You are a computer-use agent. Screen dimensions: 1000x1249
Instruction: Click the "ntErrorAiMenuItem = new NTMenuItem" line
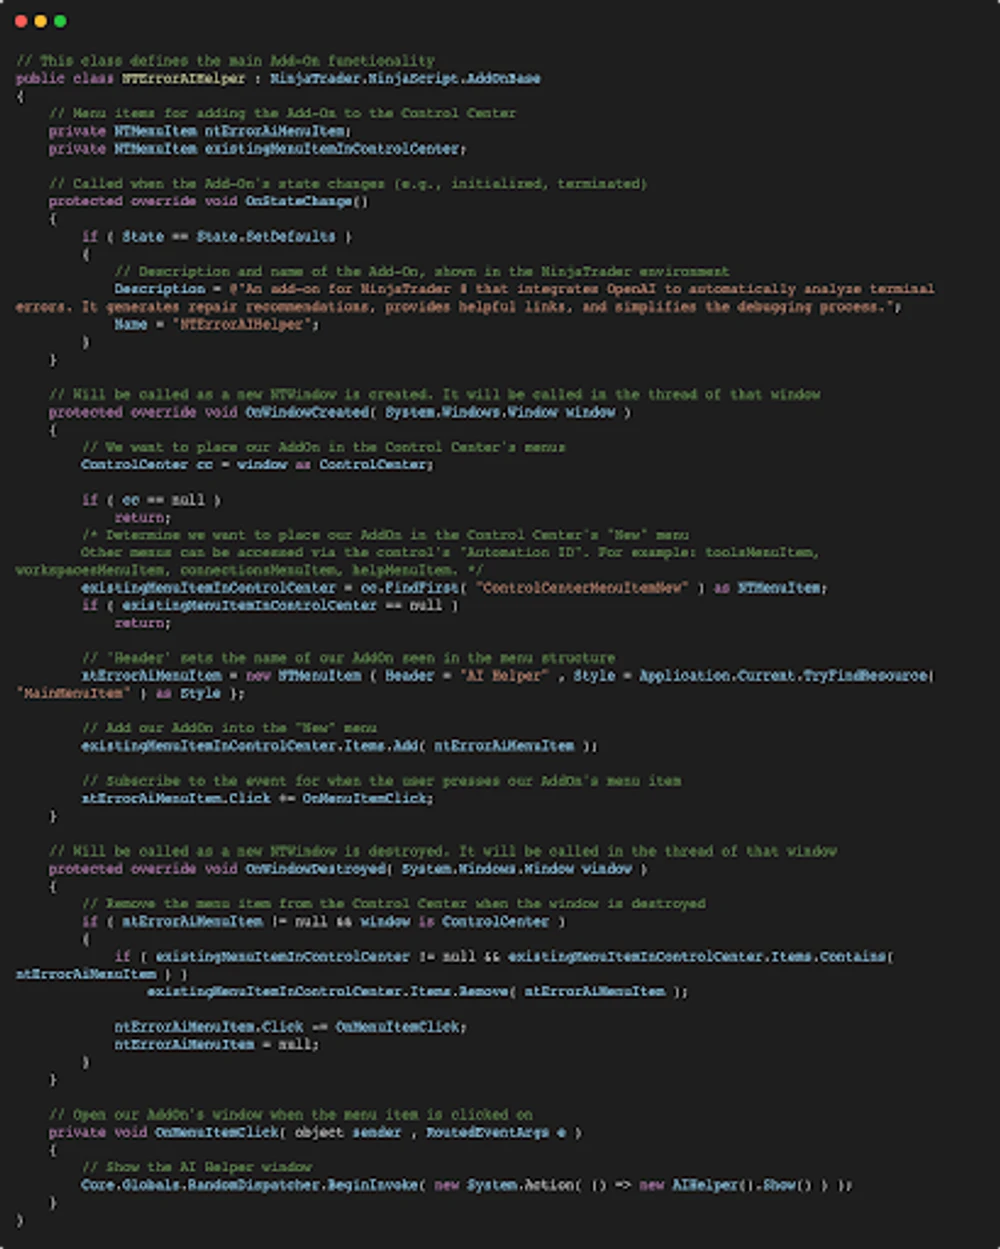[508, 676]
